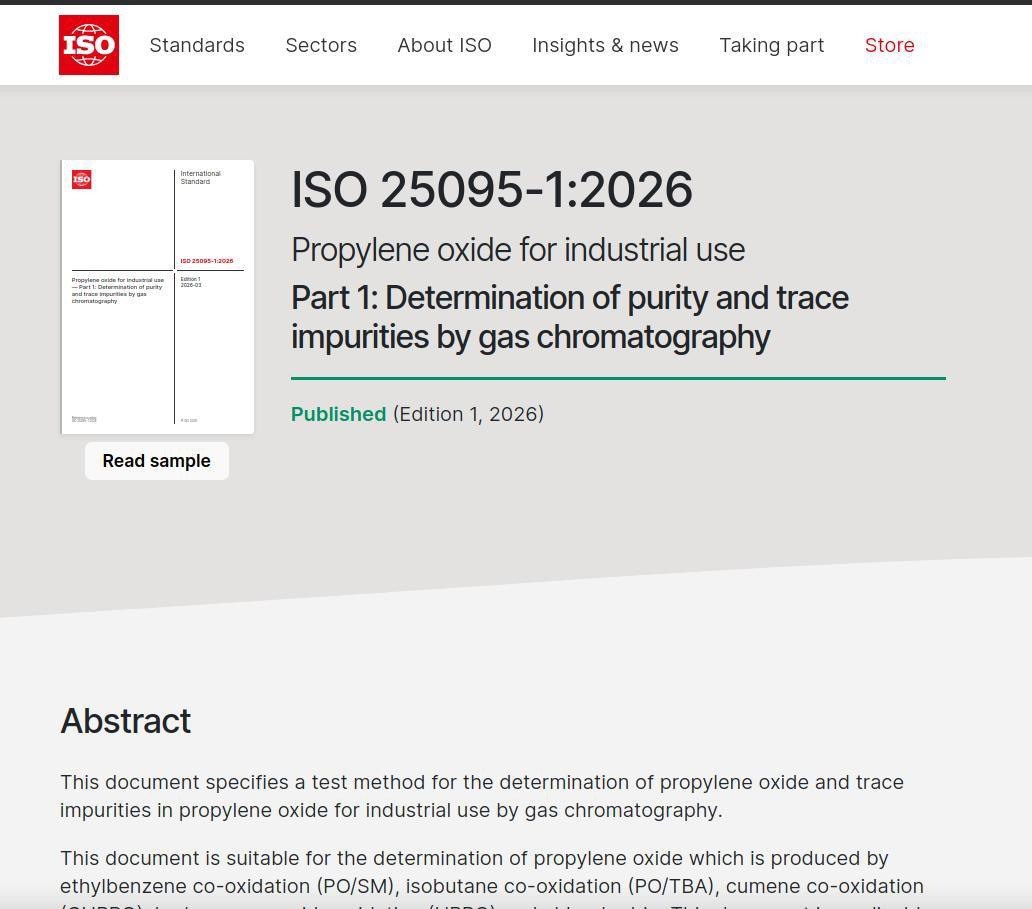Visit the Store link
Viewport: 1032px width, 909px height.
pyautogui.click(x=889, y=45)
